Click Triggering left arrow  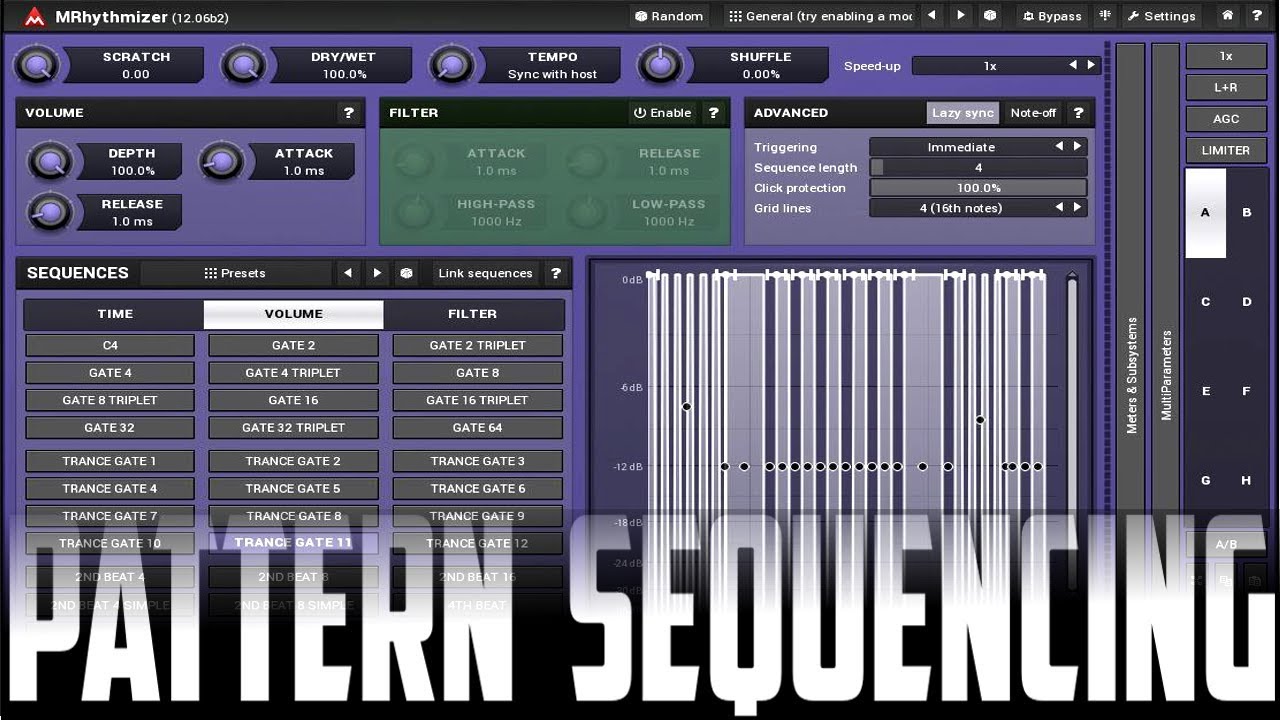click(x=1059, y=147)
